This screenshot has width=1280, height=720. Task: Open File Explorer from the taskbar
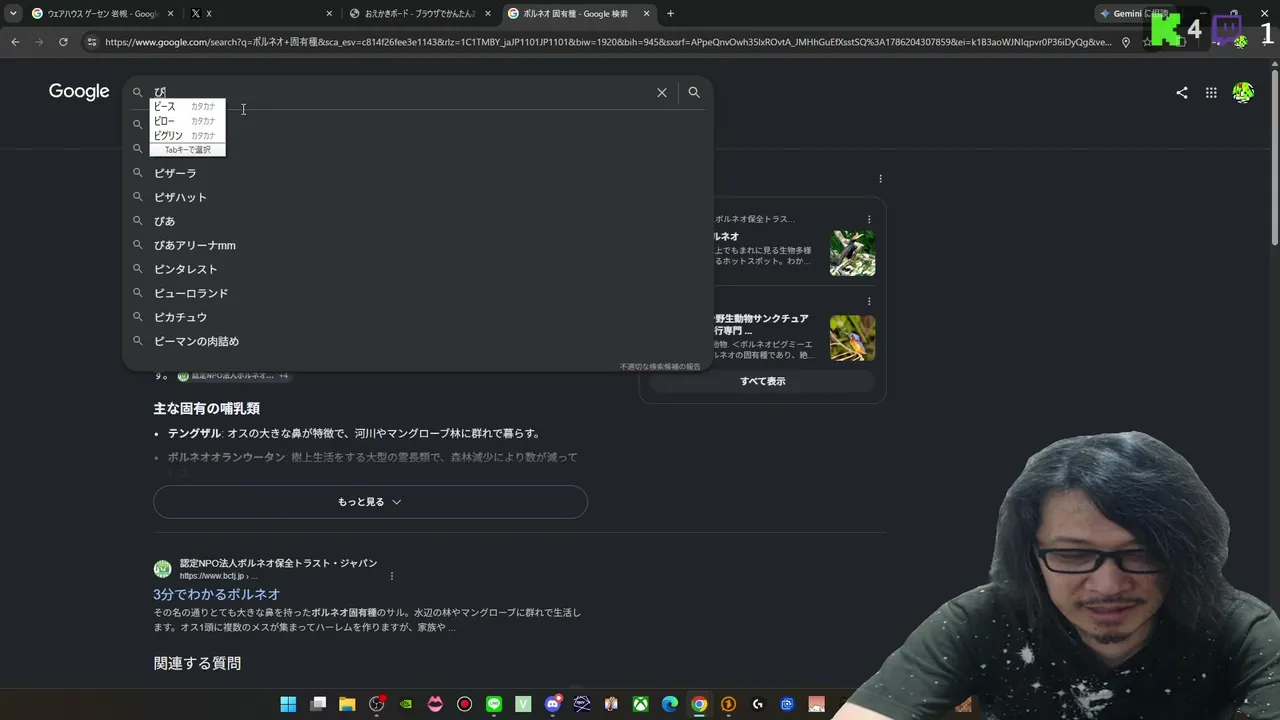(347, 704)
